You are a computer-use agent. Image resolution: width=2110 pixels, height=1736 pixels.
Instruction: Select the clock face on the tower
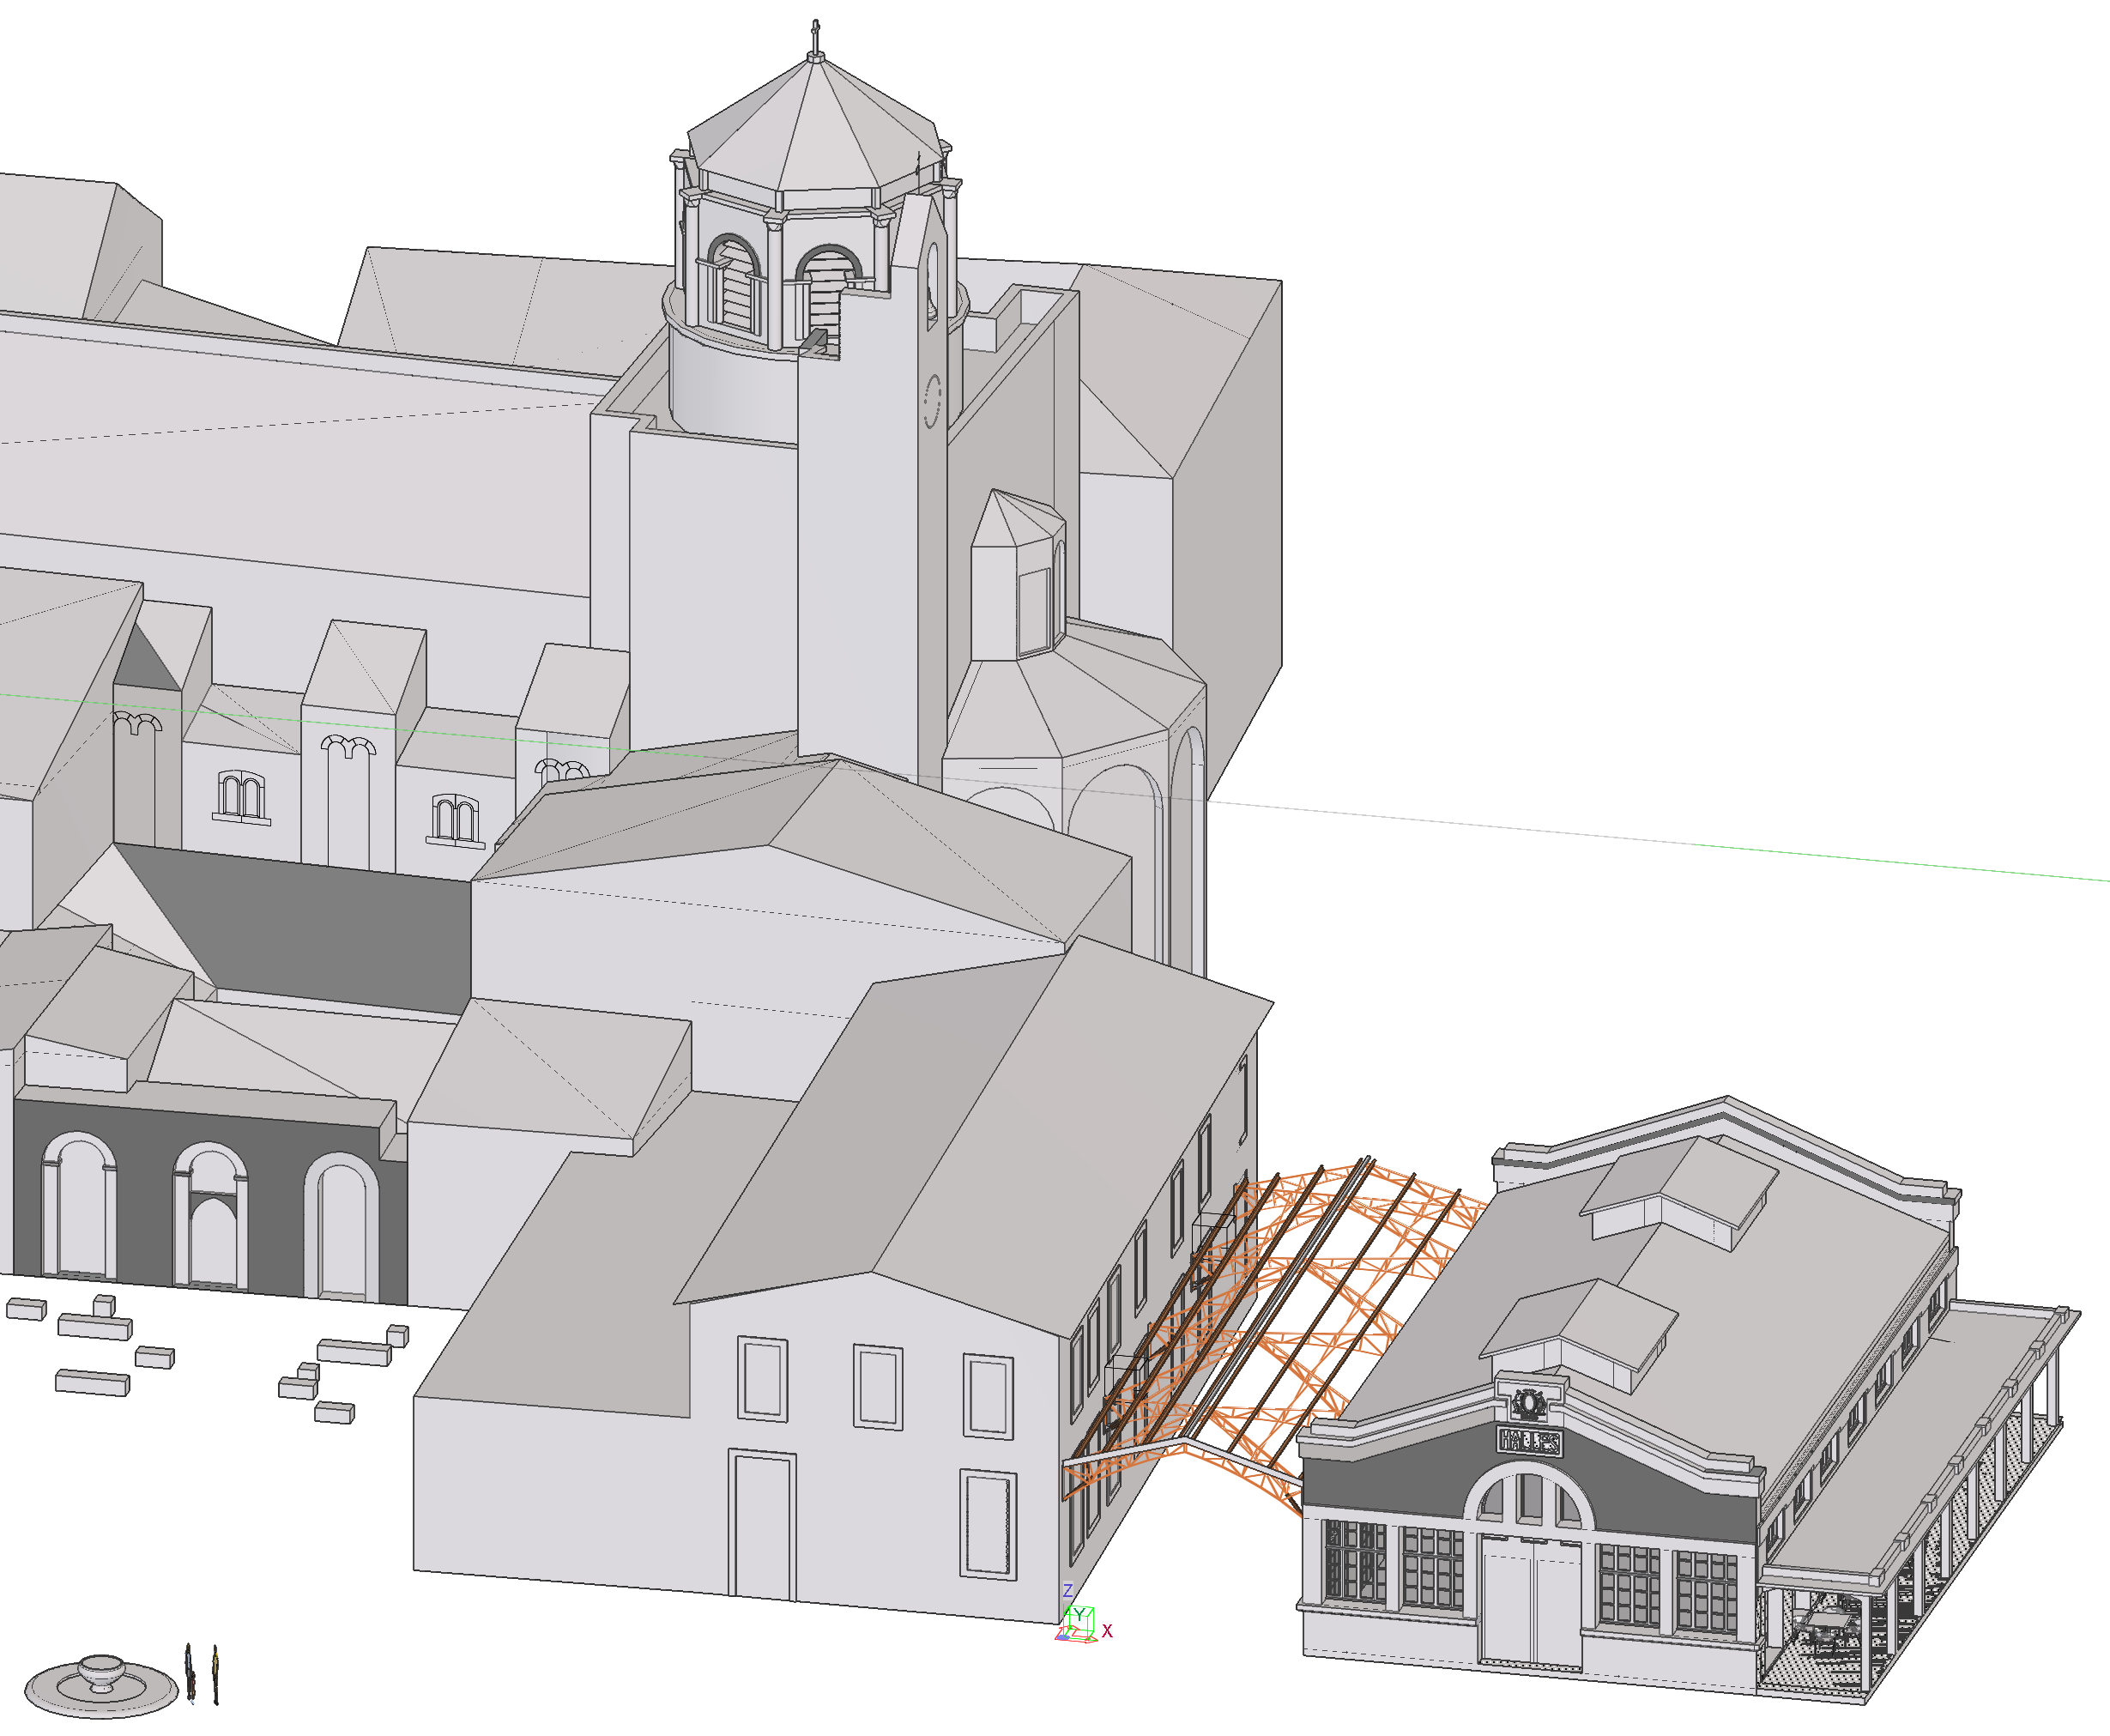pos(932,401)
